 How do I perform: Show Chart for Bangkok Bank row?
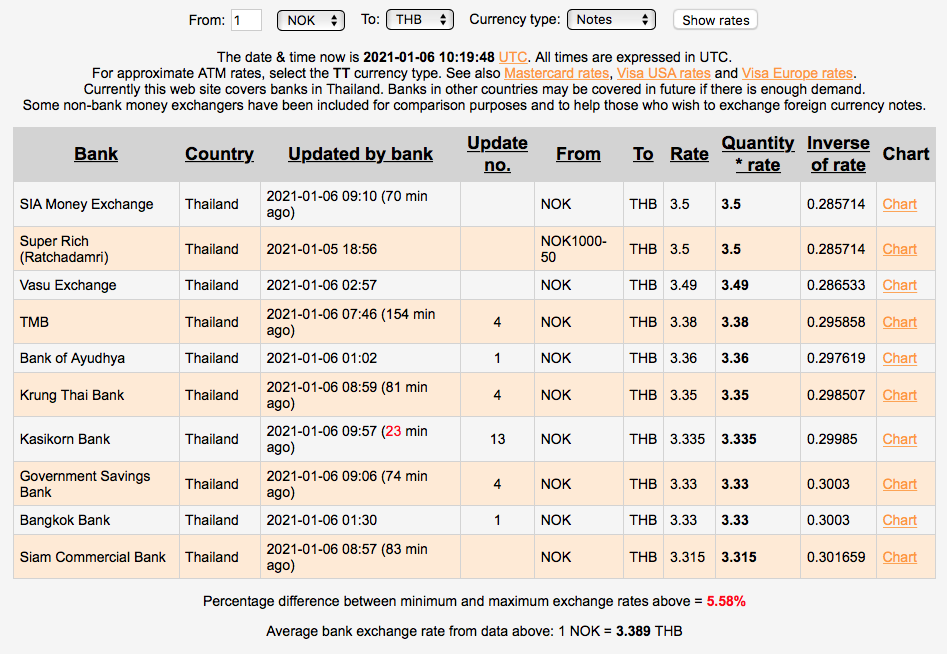pyautogui.click(x=899, y=520)
